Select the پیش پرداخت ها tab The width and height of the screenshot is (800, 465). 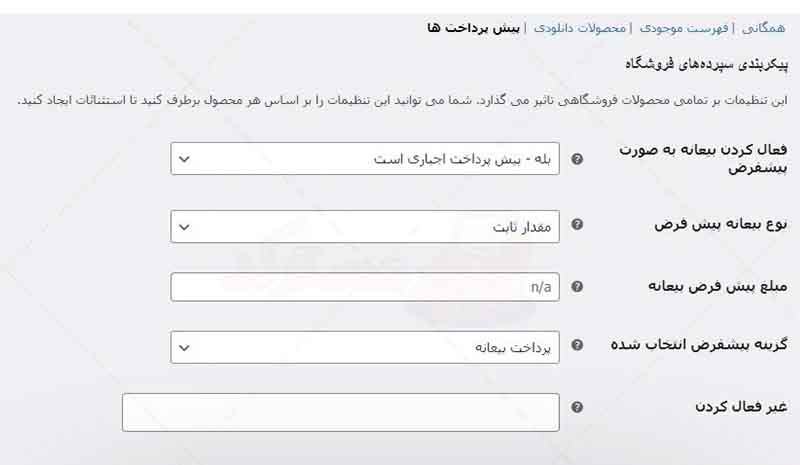473,28
